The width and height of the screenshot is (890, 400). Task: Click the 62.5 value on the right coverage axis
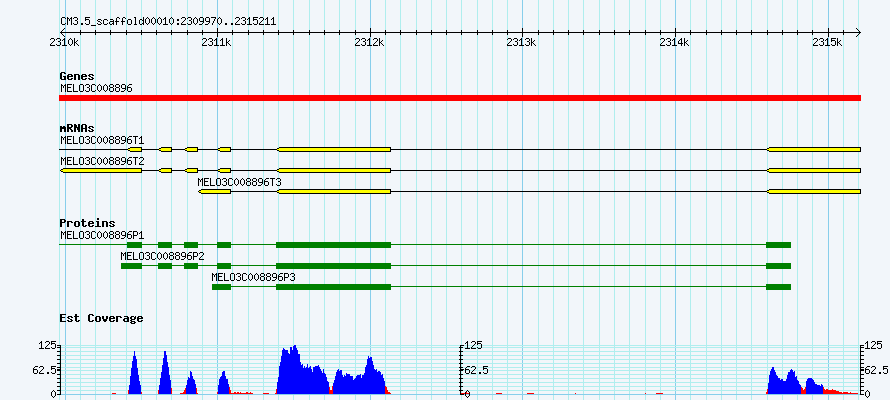pos(877,370)
